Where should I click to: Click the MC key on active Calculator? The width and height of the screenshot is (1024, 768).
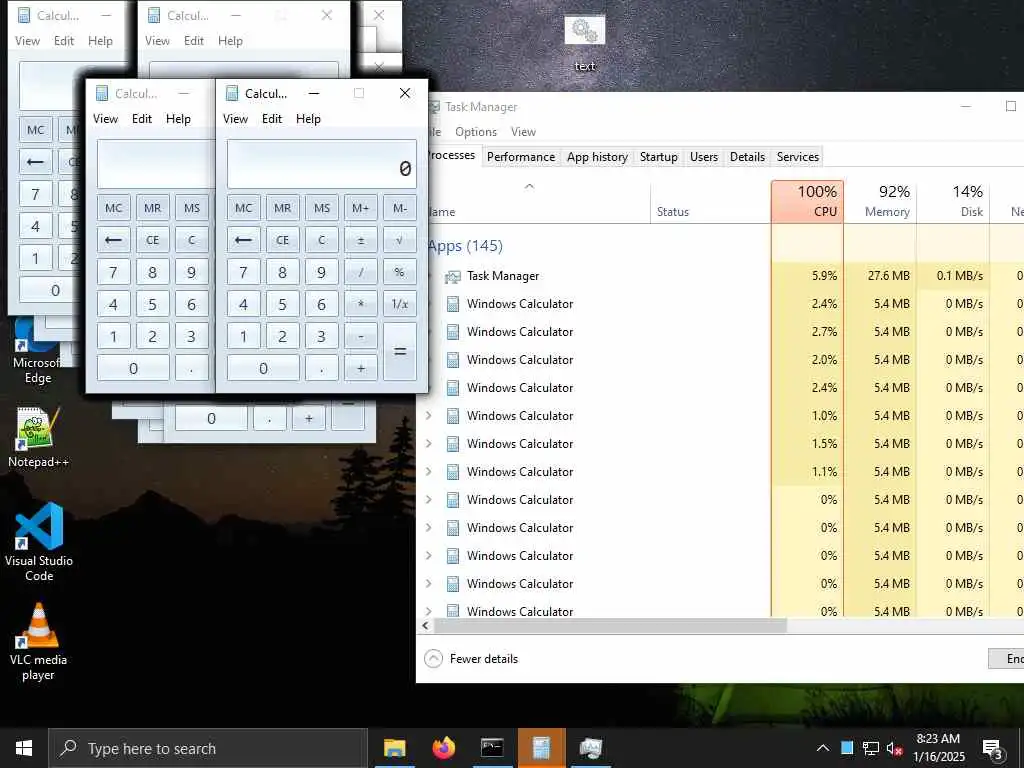[244, 208]
